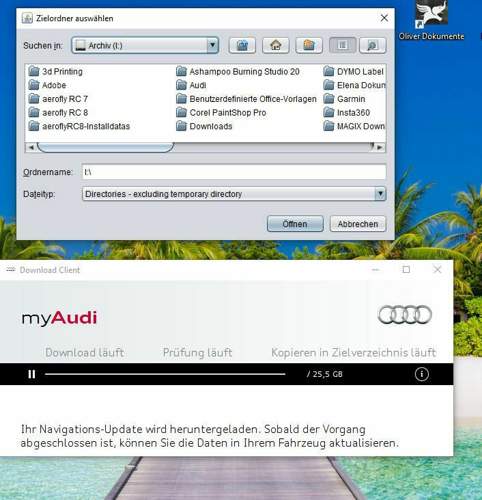482x500 pixels.
Task: Switch to list view
Action: pos(343,45)
